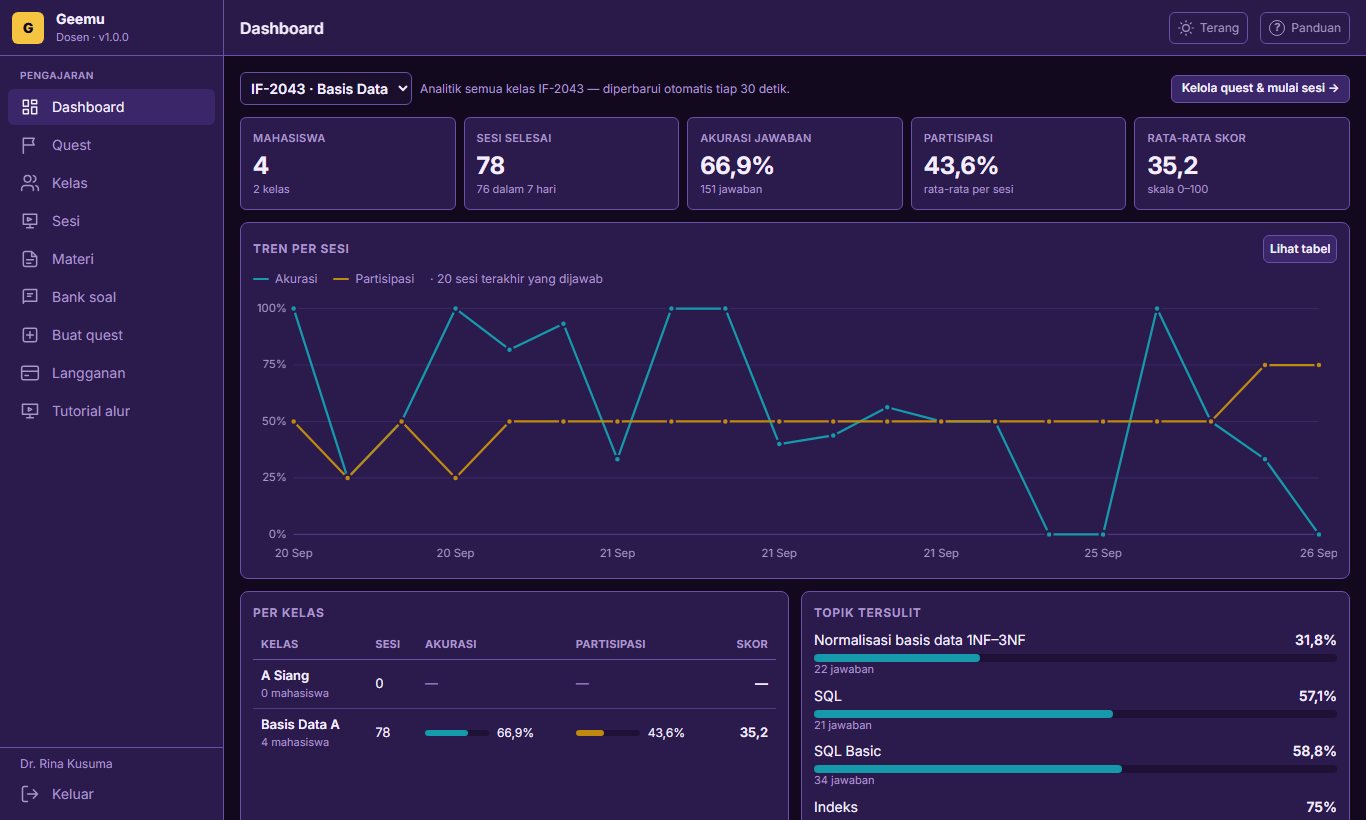This screenshot has width=1366, height=820.
Task: Open the Quest menu item
Action: tap(111, 145)
